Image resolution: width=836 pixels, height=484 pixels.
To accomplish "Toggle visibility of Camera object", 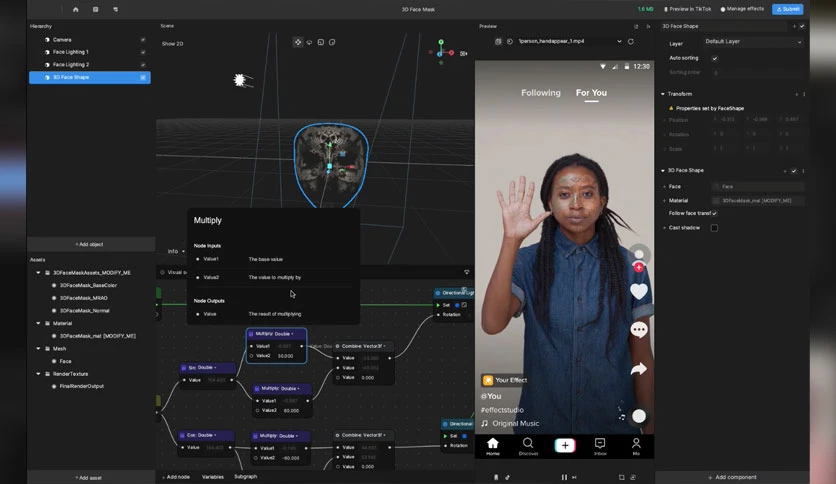I will pos(143,39).
